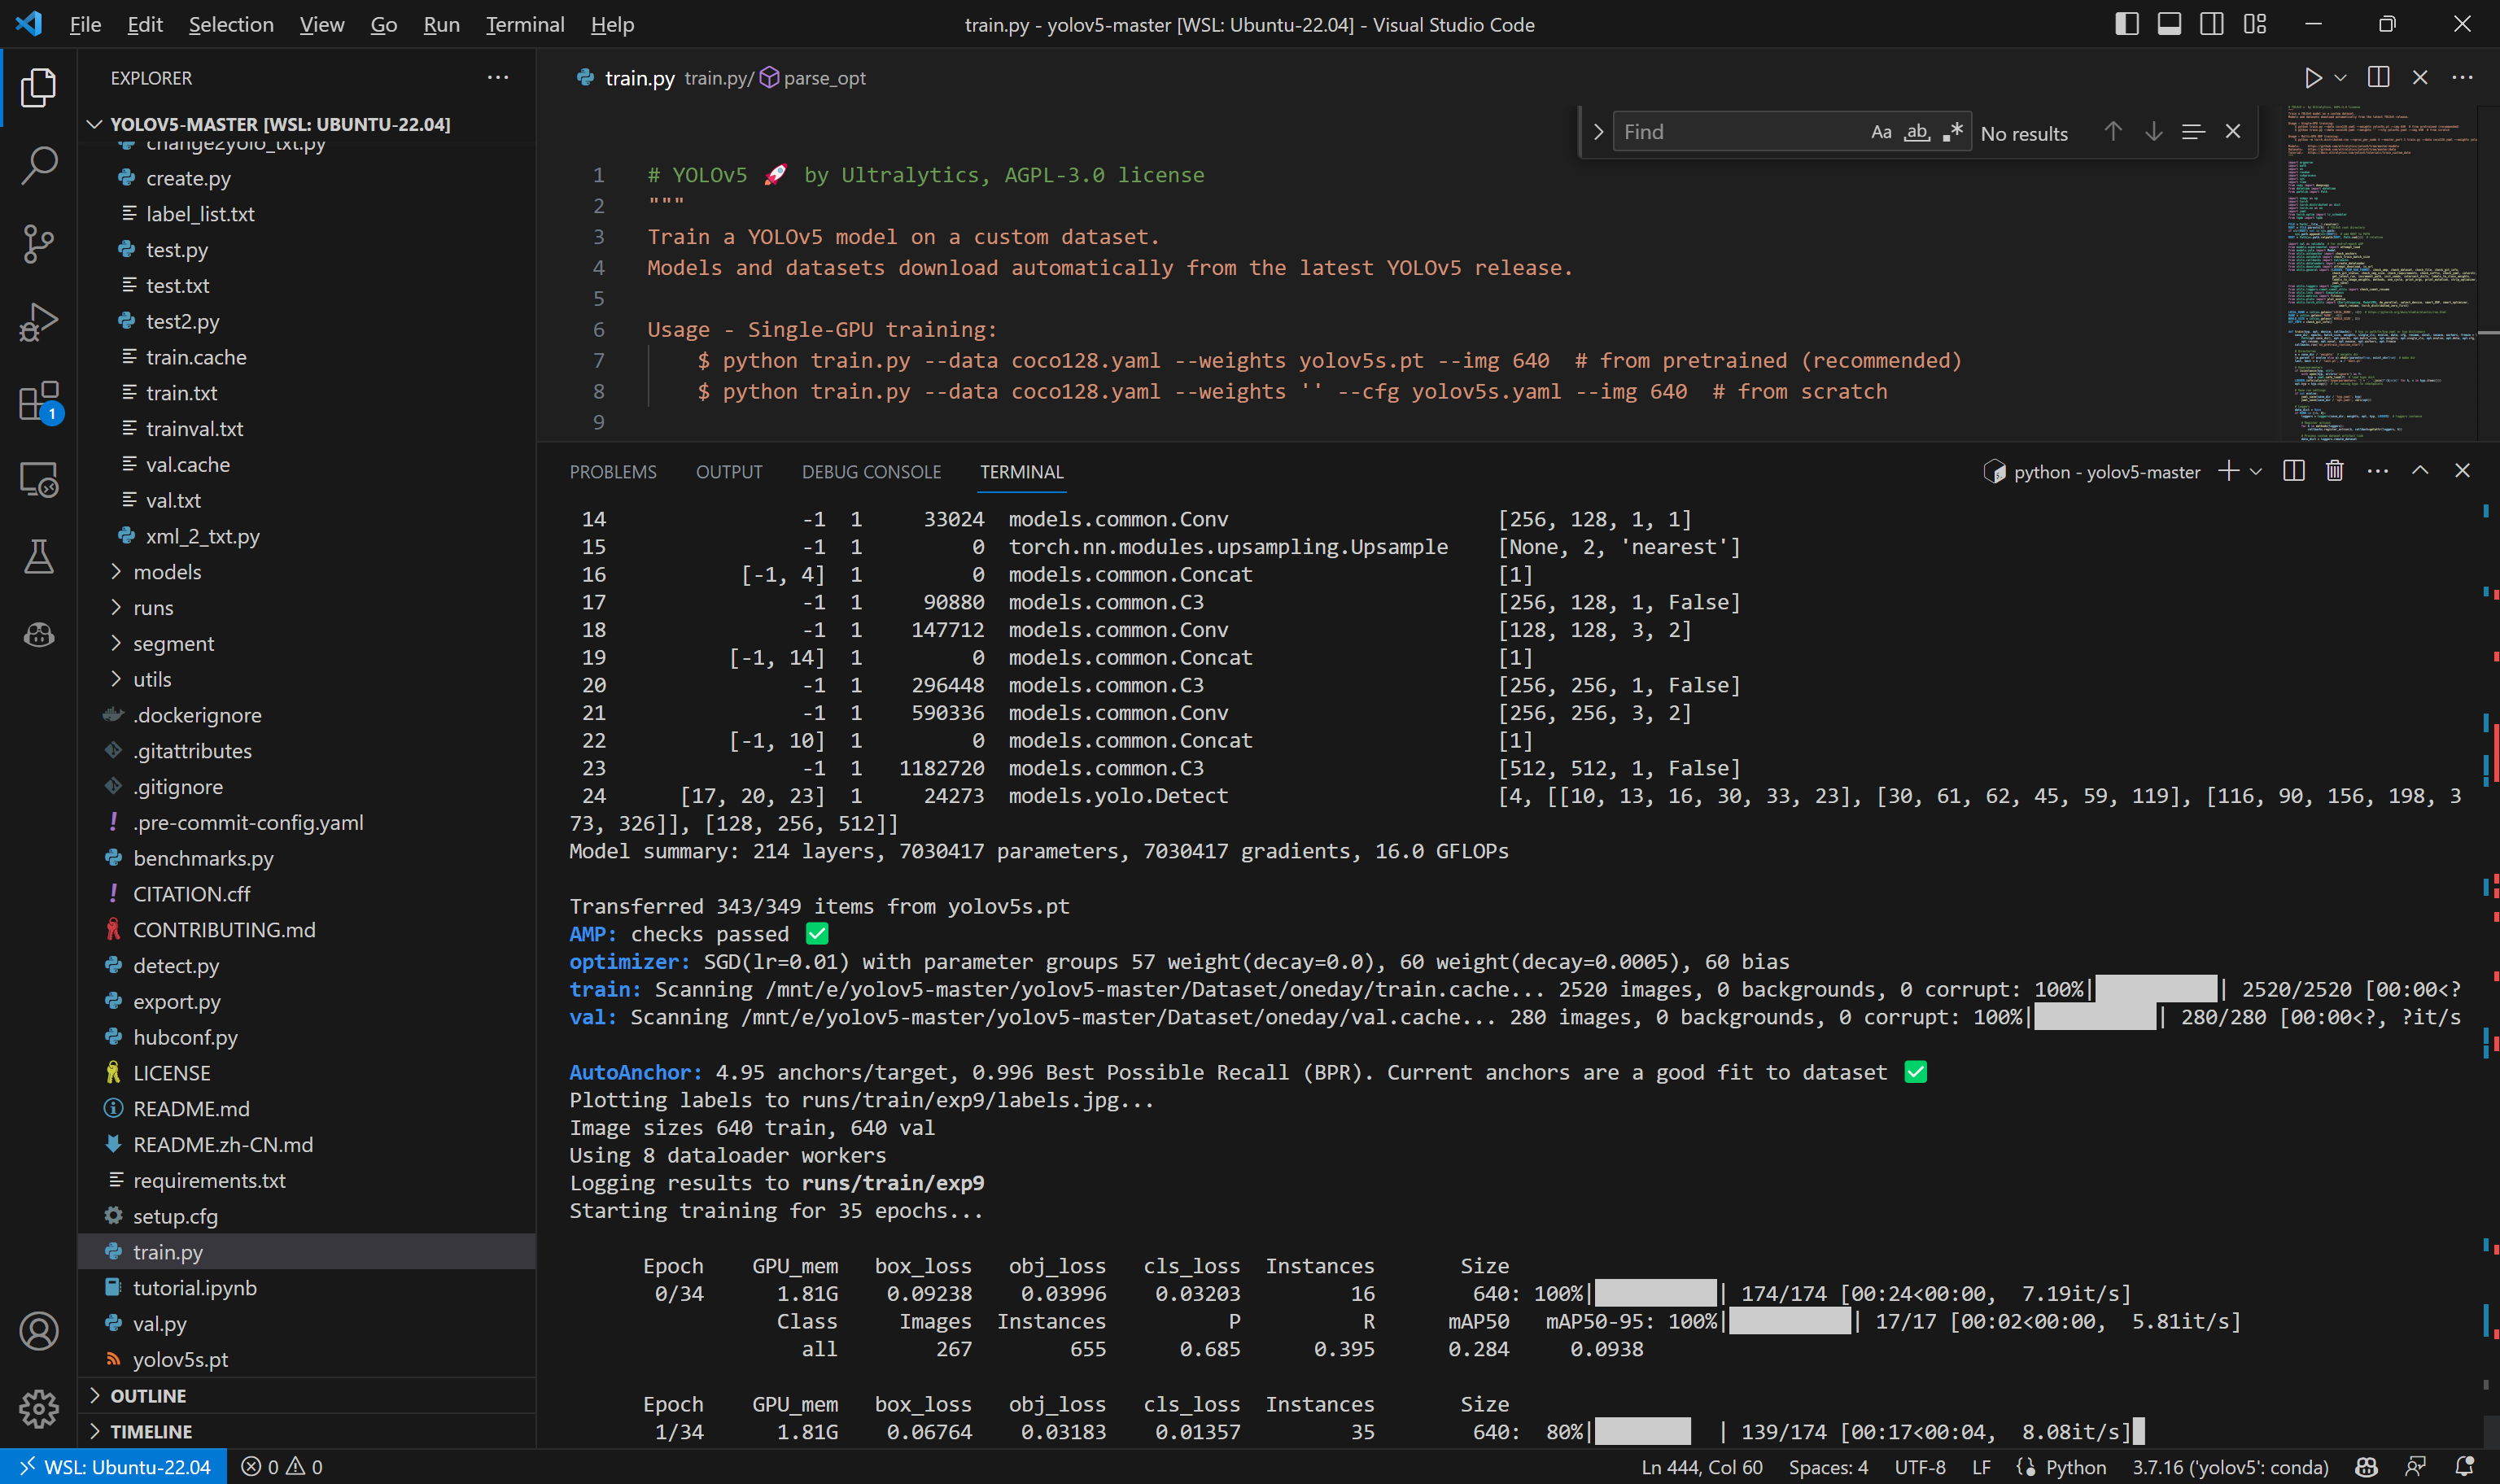Close the terminal panel

(x=2462, y=471)
